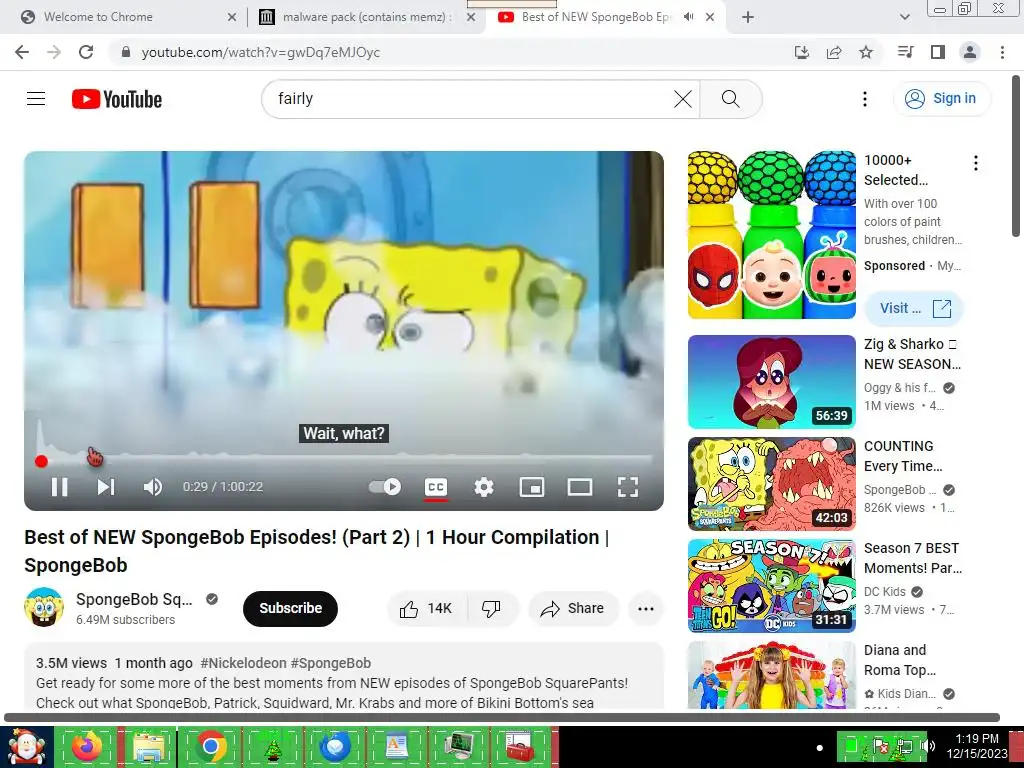This screenshot has width=1024, height=768.
Task: Share this page from address bar
Action: point(834,52)
